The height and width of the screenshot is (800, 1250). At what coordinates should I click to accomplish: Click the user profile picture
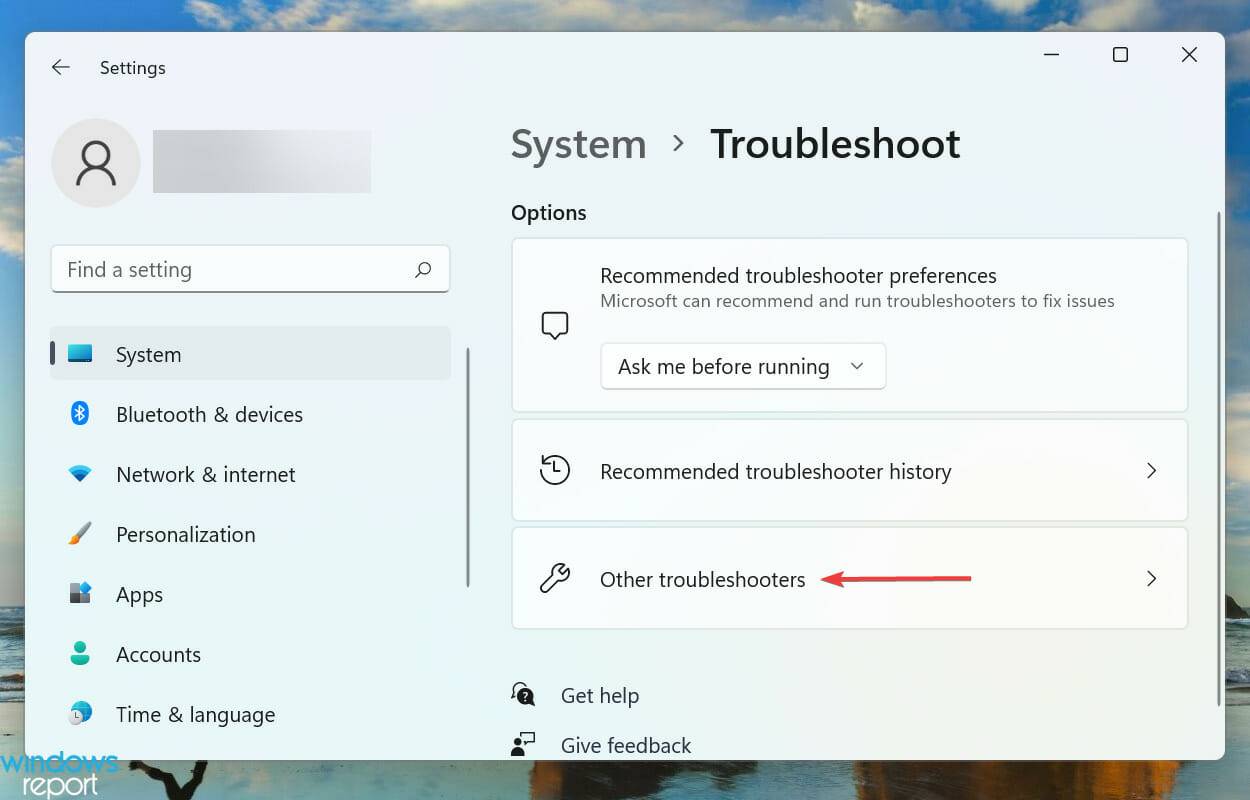pos(95,162)
